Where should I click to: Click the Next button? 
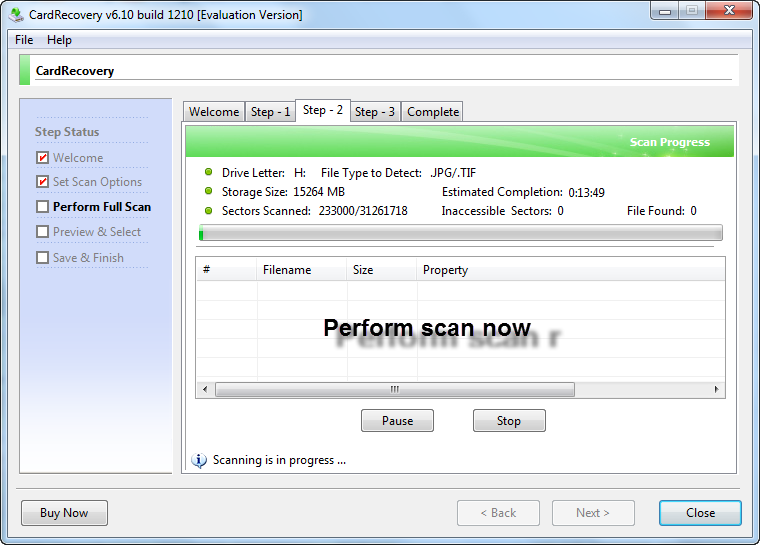click(x=593, y=513)
